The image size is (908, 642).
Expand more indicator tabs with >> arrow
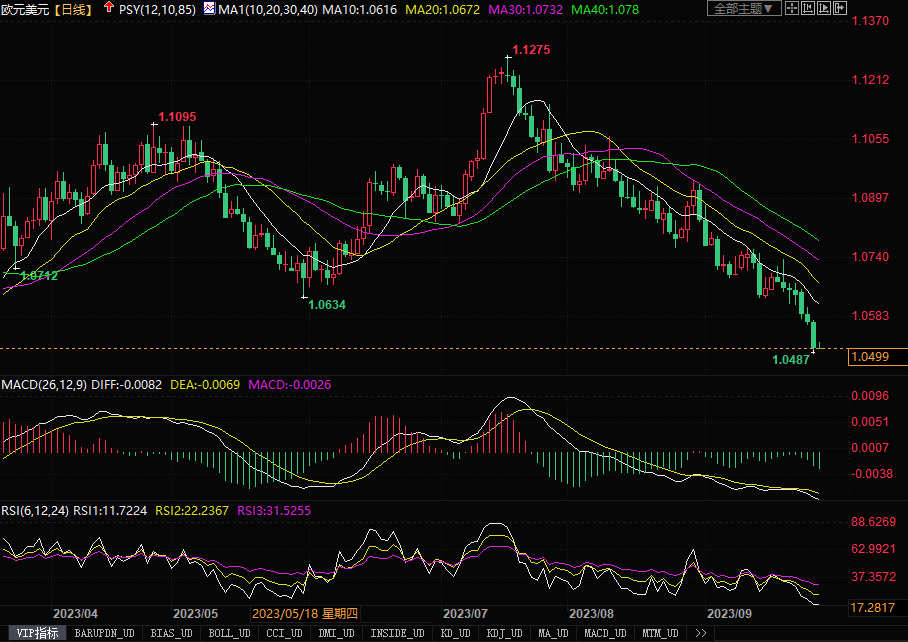(700, 633)
